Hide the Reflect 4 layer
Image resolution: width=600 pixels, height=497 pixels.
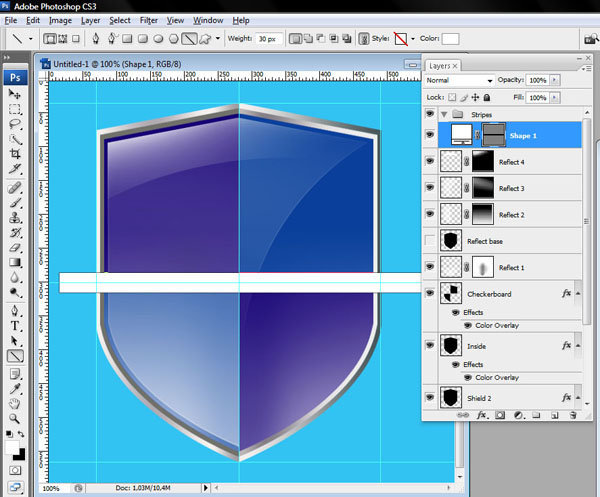430,161
